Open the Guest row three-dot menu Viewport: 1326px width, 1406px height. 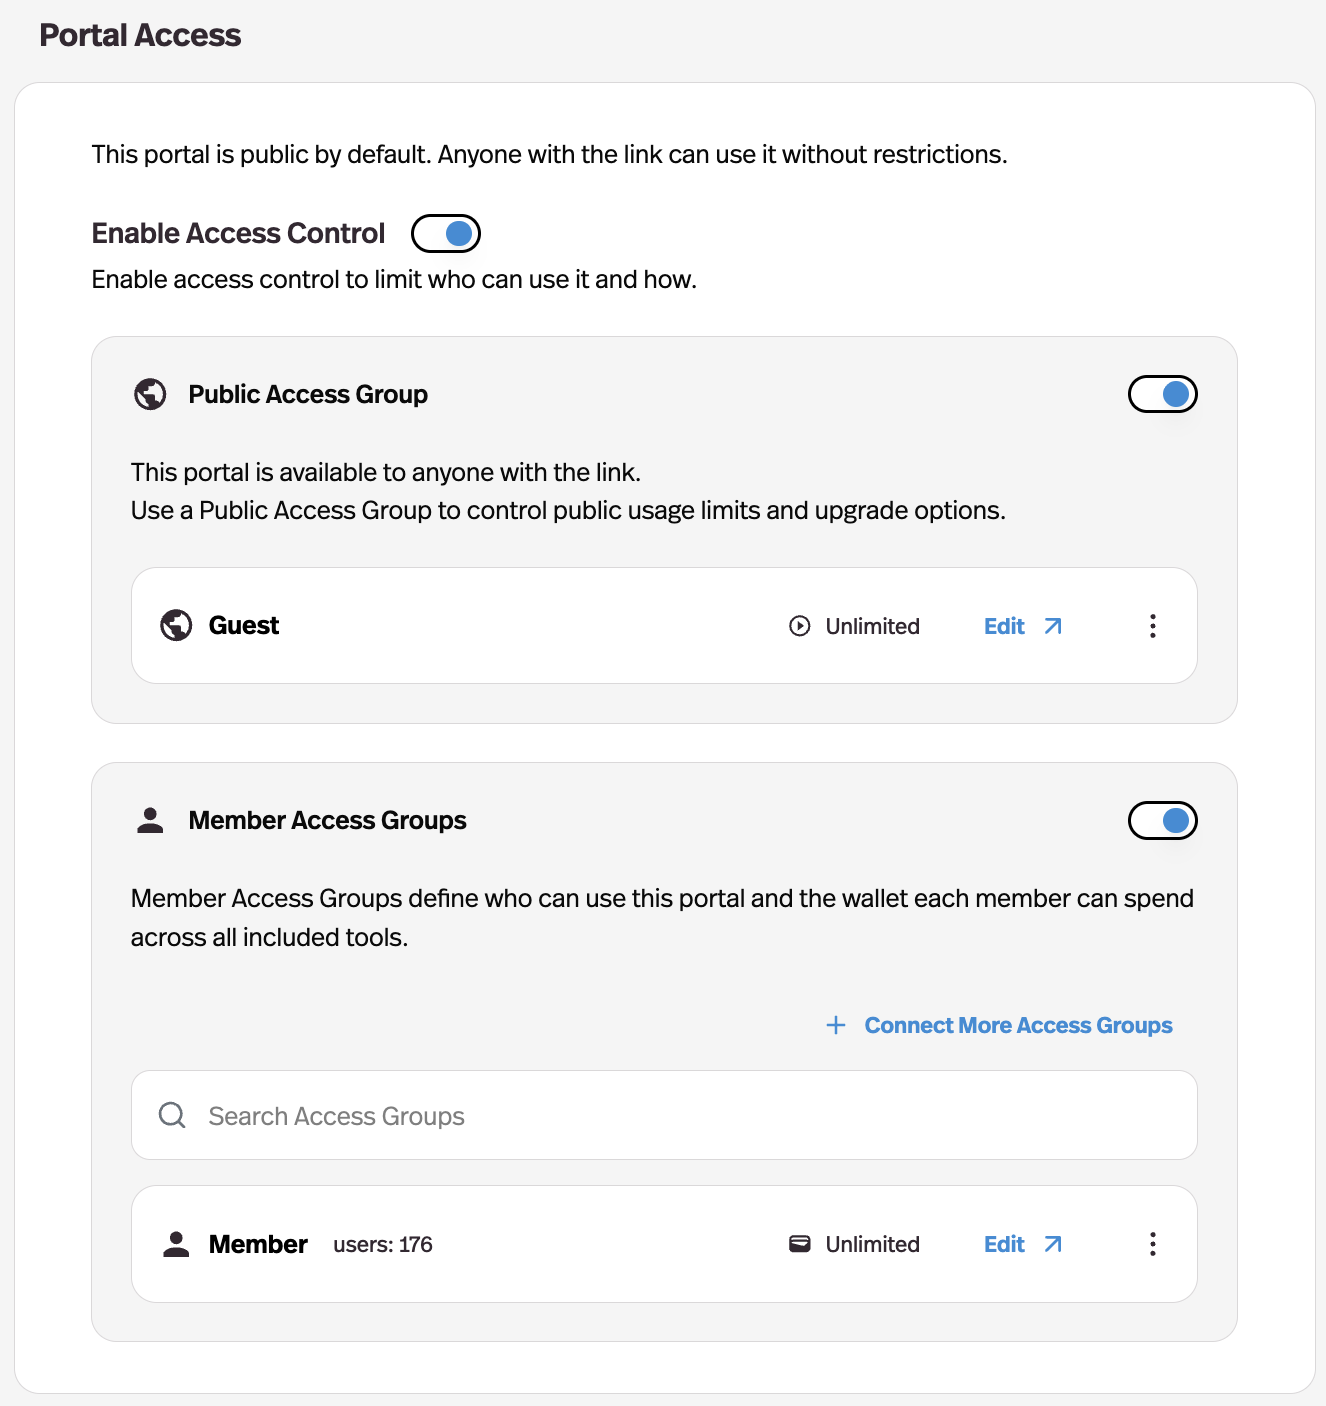coord(1153,626)
